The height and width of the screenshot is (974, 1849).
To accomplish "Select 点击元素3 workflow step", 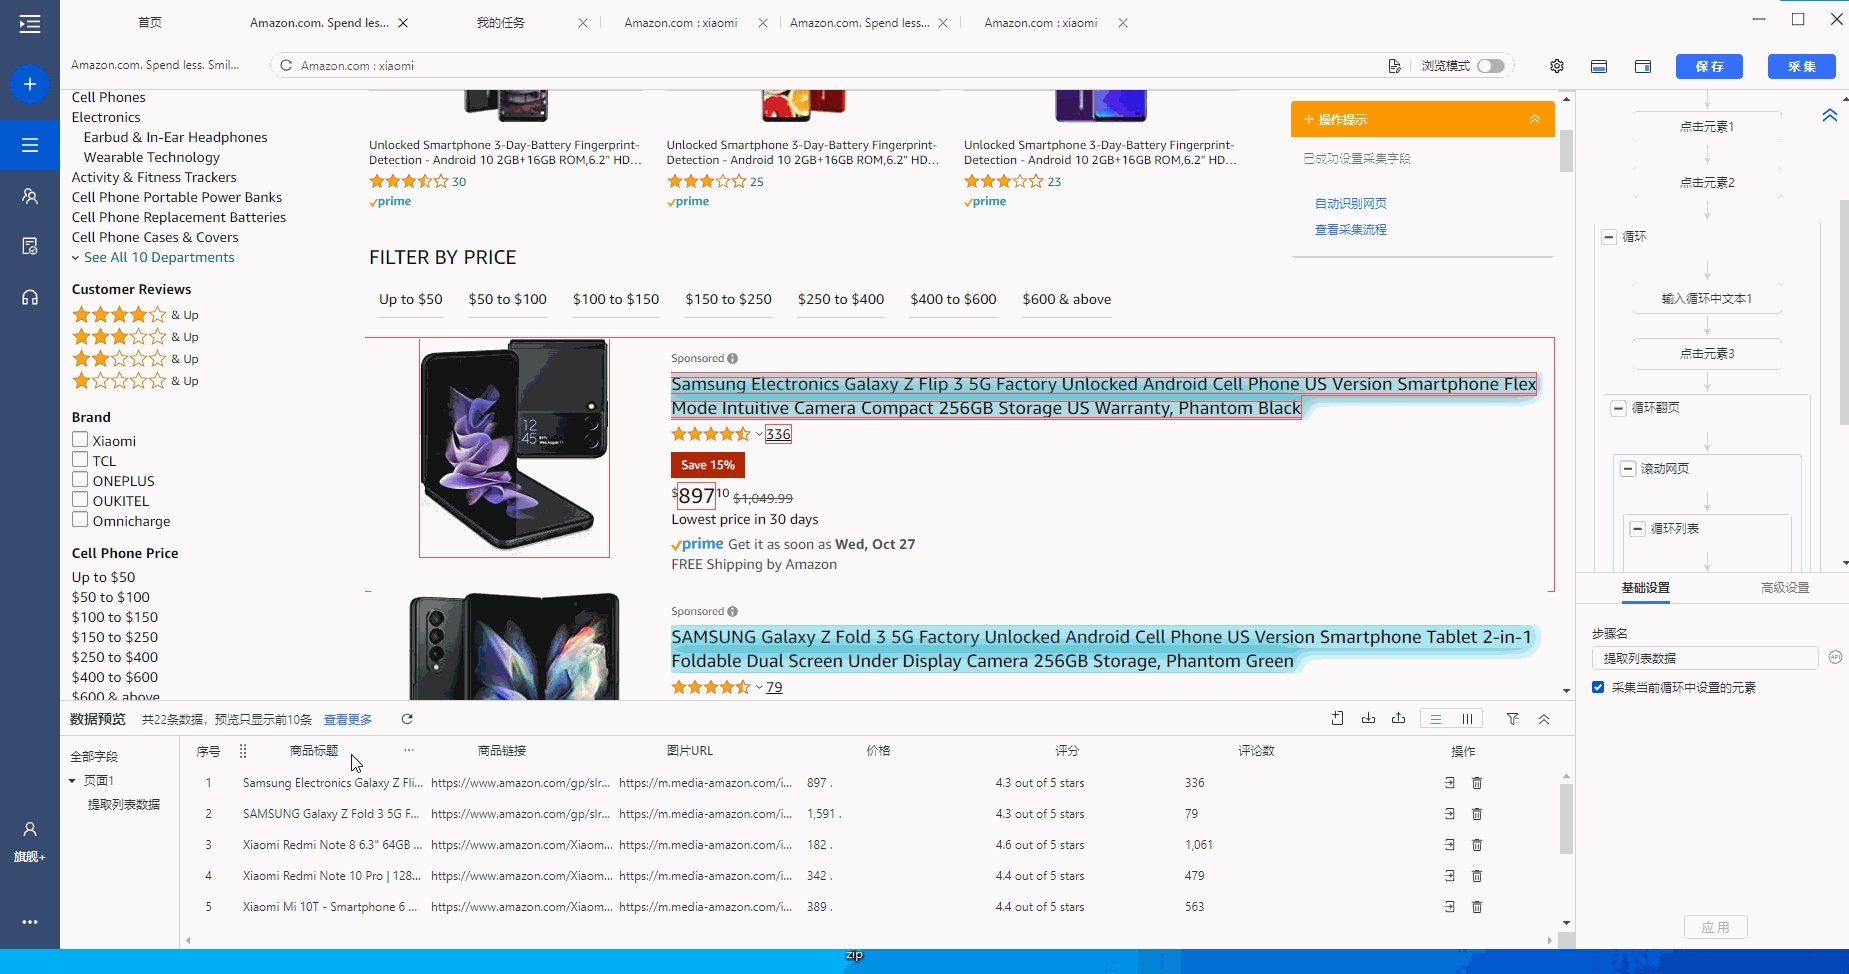I will click(1707, 354).
